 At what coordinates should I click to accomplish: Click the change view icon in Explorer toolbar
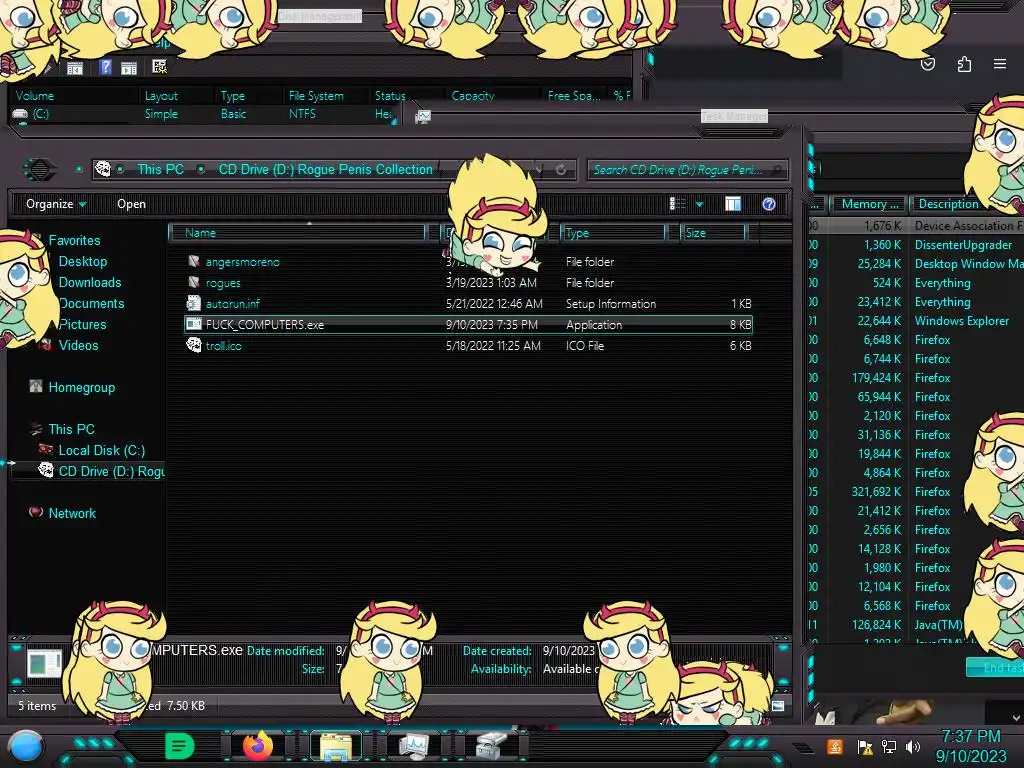tap(677, 204)
